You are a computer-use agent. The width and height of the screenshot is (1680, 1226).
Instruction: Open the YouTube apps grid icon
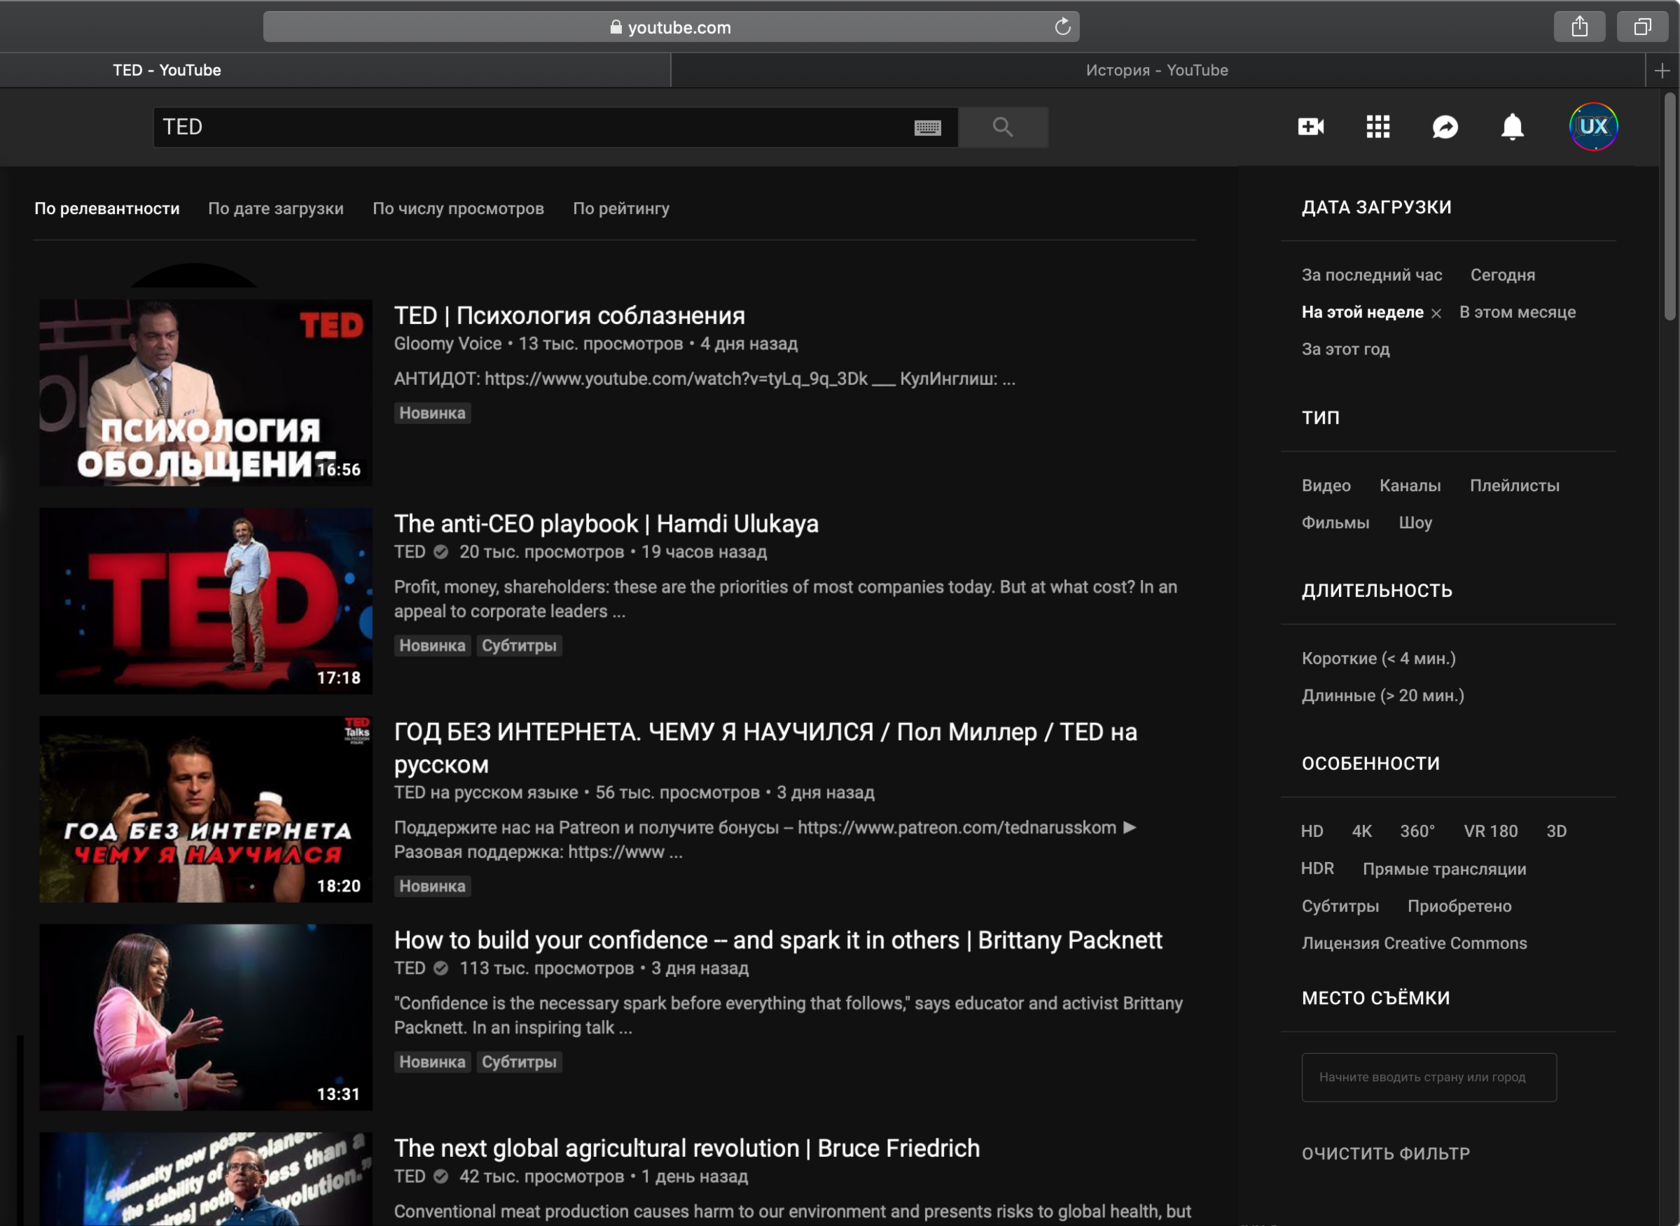coord(1378,127)
